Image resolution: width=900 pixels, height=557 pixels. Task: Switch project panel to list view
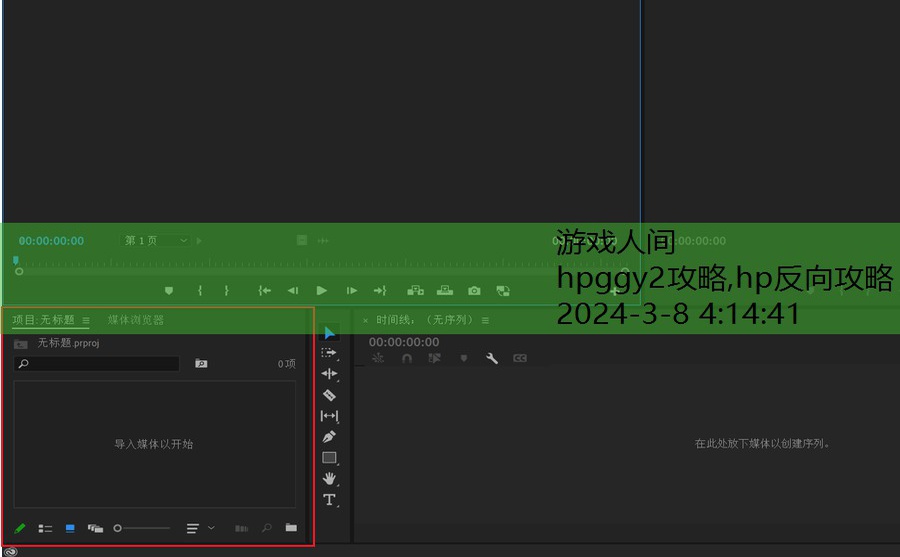click(x=45, y=528)
